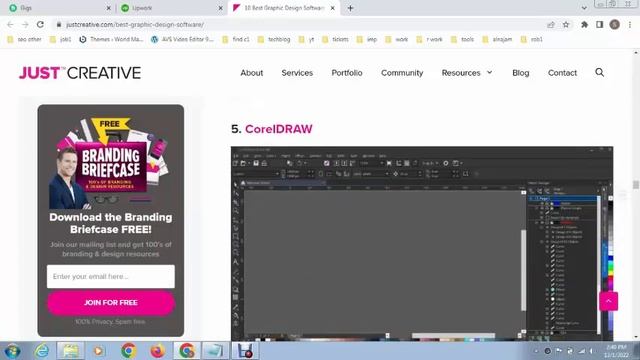Click the pink back-to-top arrow button

point(608,301)
